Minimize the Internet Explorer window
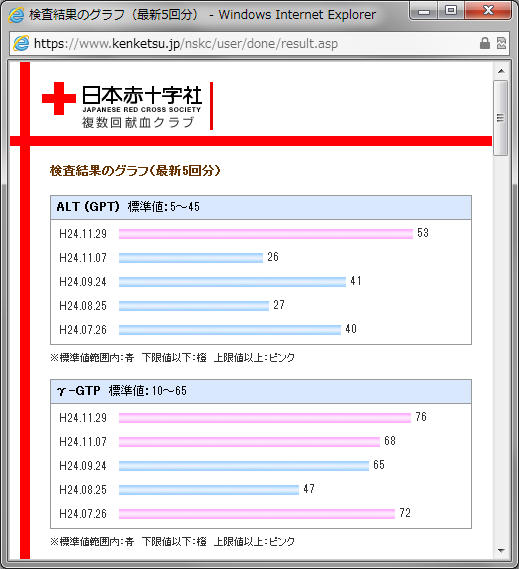Viewport: 519px width, 569px height. point(423,11)
